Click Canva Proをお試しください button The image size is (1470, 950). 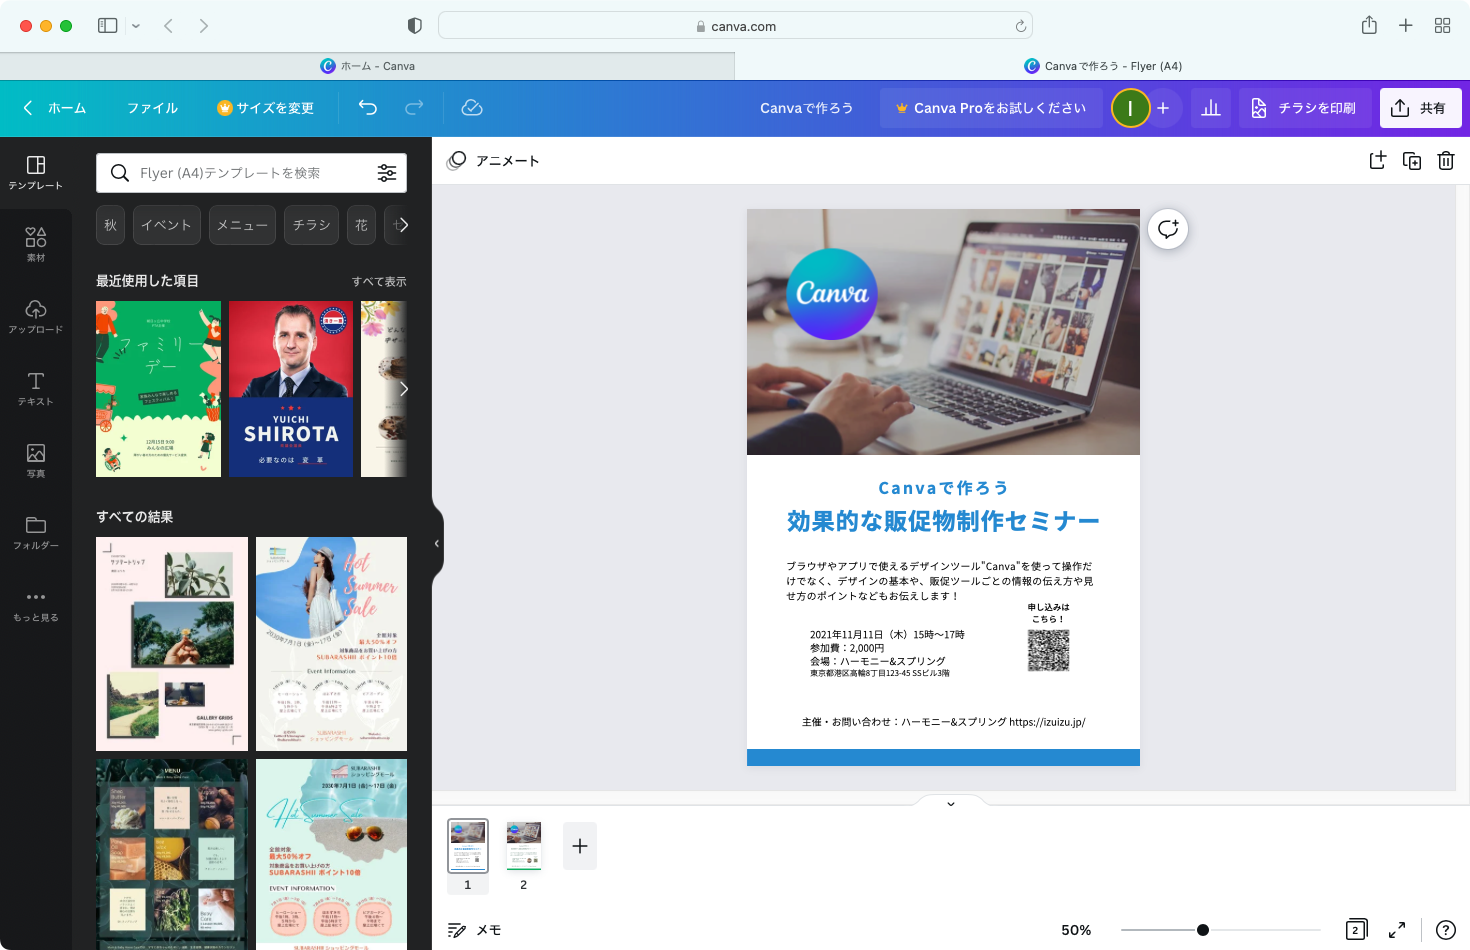tap(991, 108)
